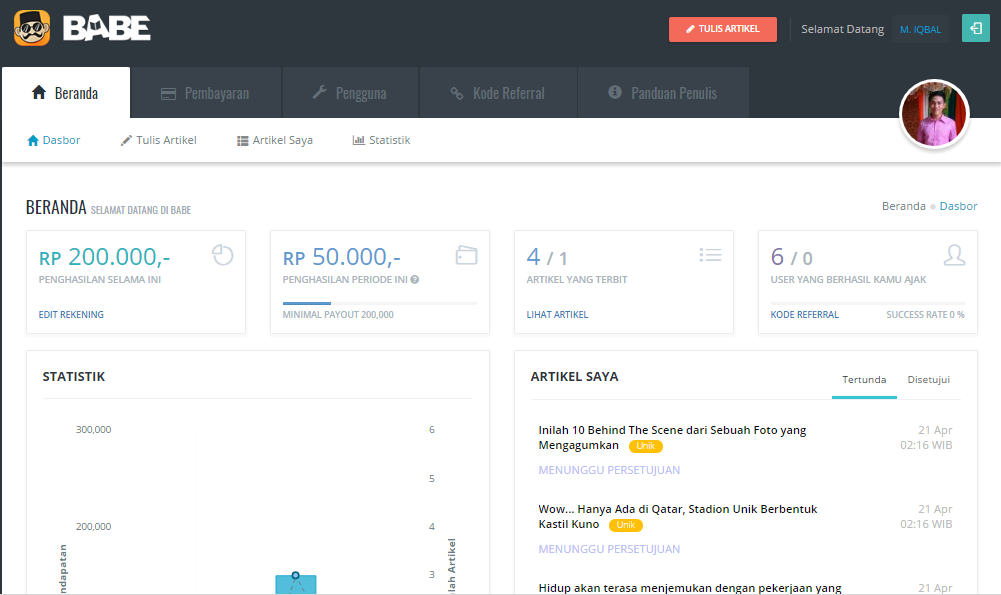Click the help icon beside Penghasilan Periode Ini
Screen dimensions: 1001x595
pos(415,280)
